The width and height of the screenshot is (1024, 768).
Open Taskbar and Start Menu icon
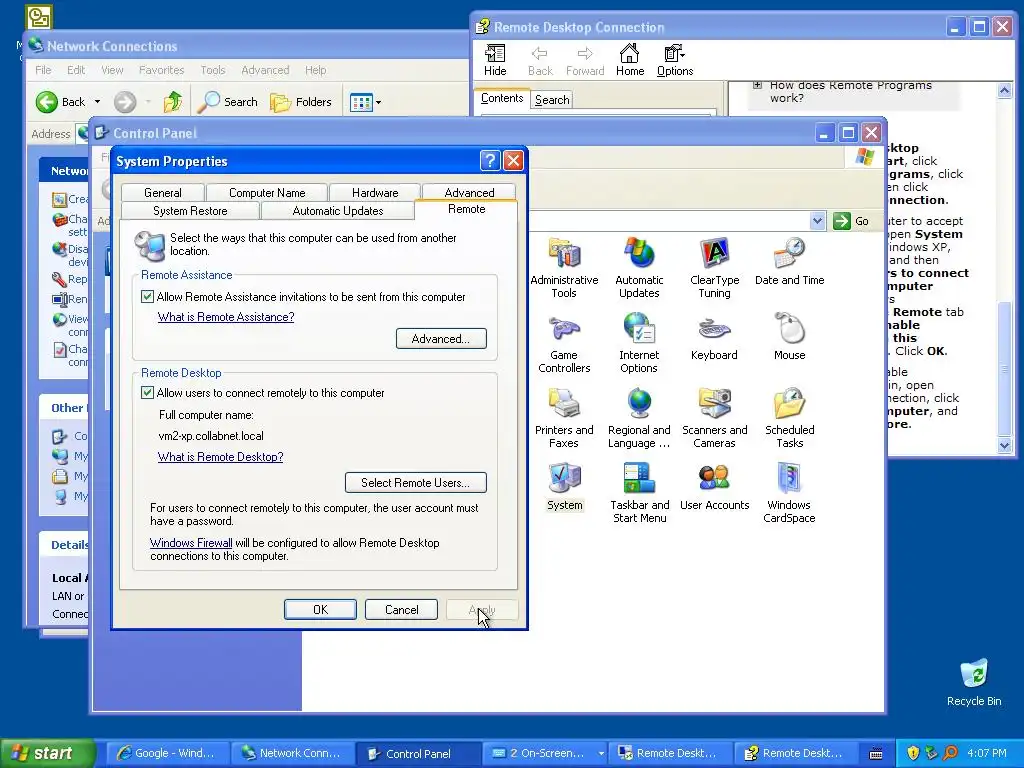pyautogui.click(x=639, y=493)
